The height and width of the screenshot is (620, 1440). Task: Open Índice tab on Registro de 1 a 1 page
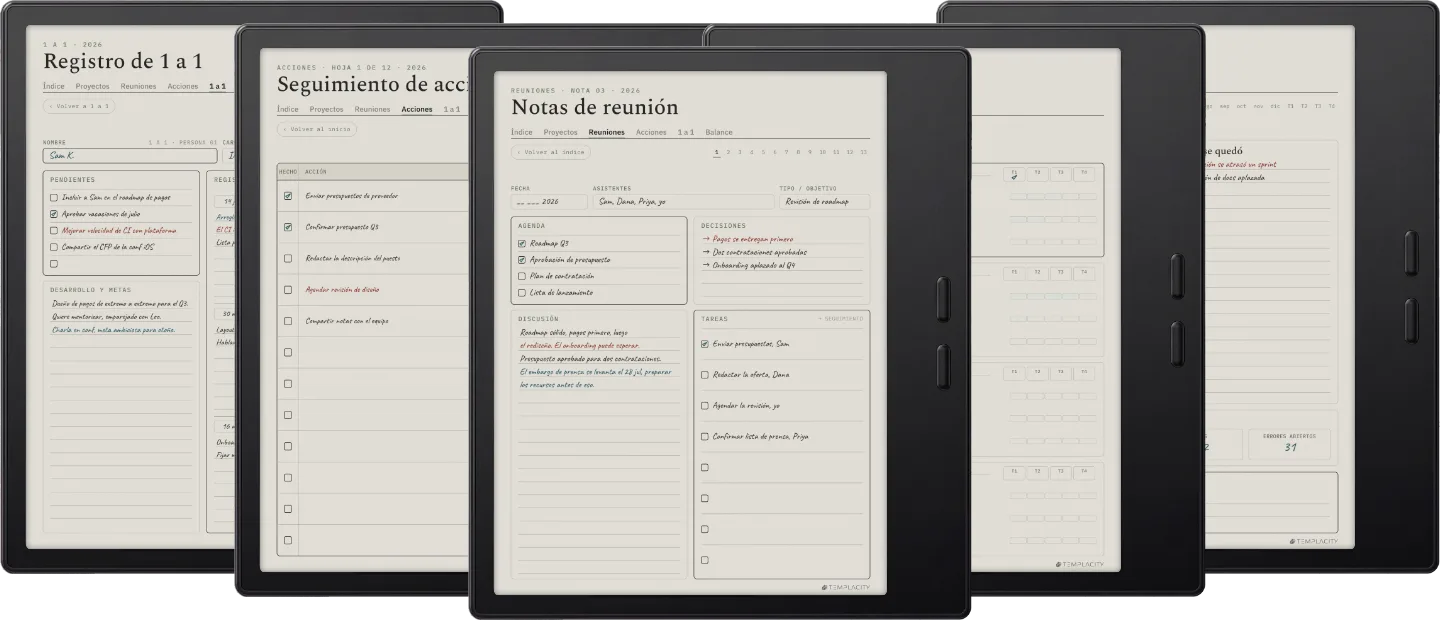(x=54, y=86)
